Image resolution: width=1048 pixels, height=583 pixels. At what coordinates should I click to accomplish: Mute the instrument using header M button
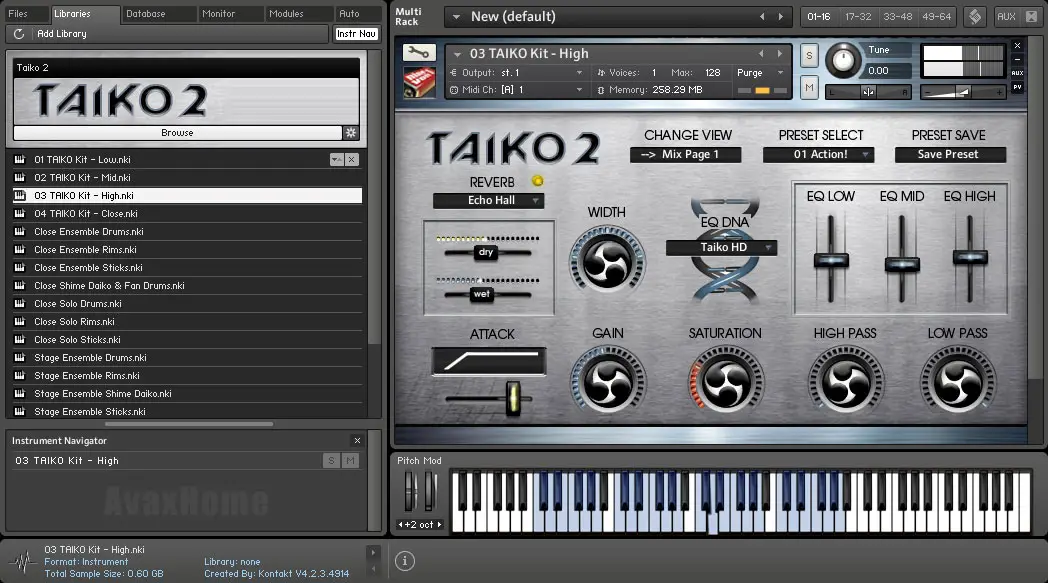coord(809,88)
